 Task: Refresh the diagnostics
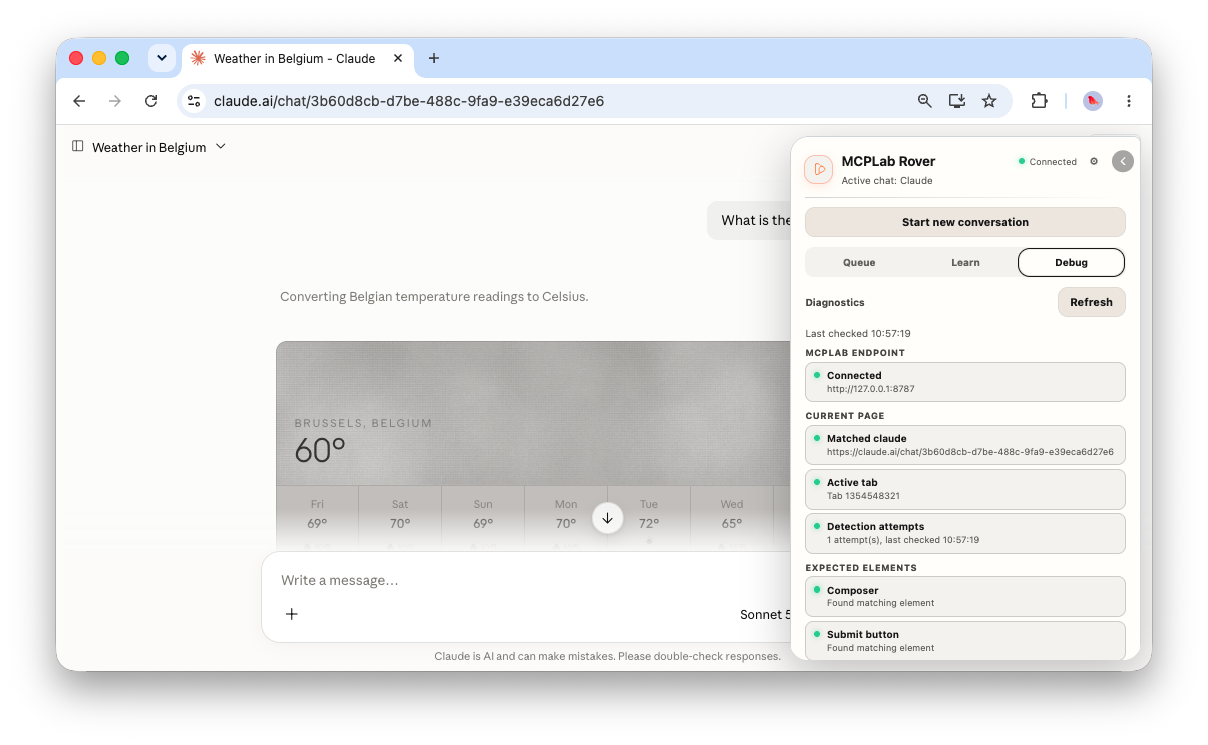pyautogui.click(x=1091, y=302)
